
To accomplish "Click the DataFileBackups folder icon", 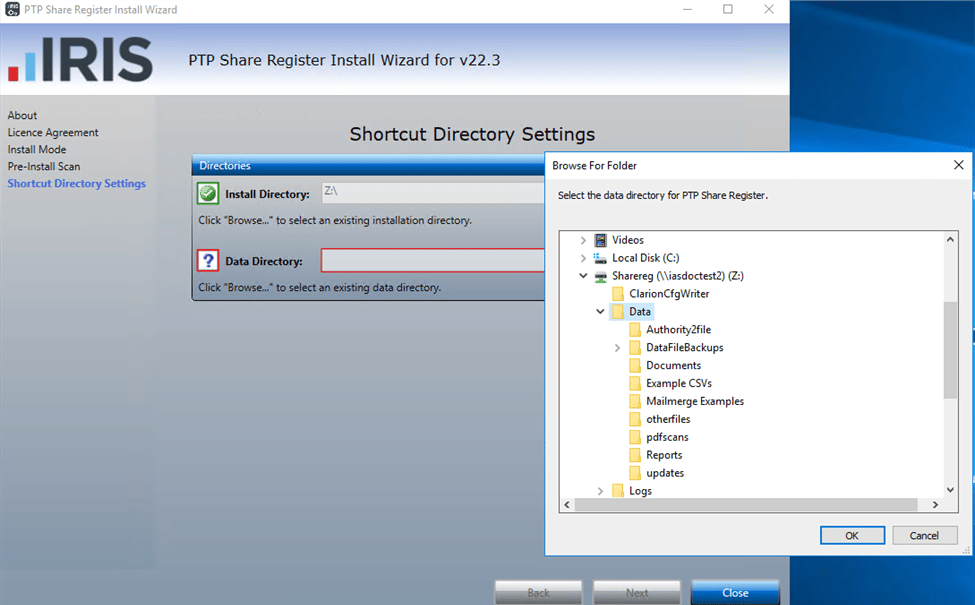I will coord(634,348).
